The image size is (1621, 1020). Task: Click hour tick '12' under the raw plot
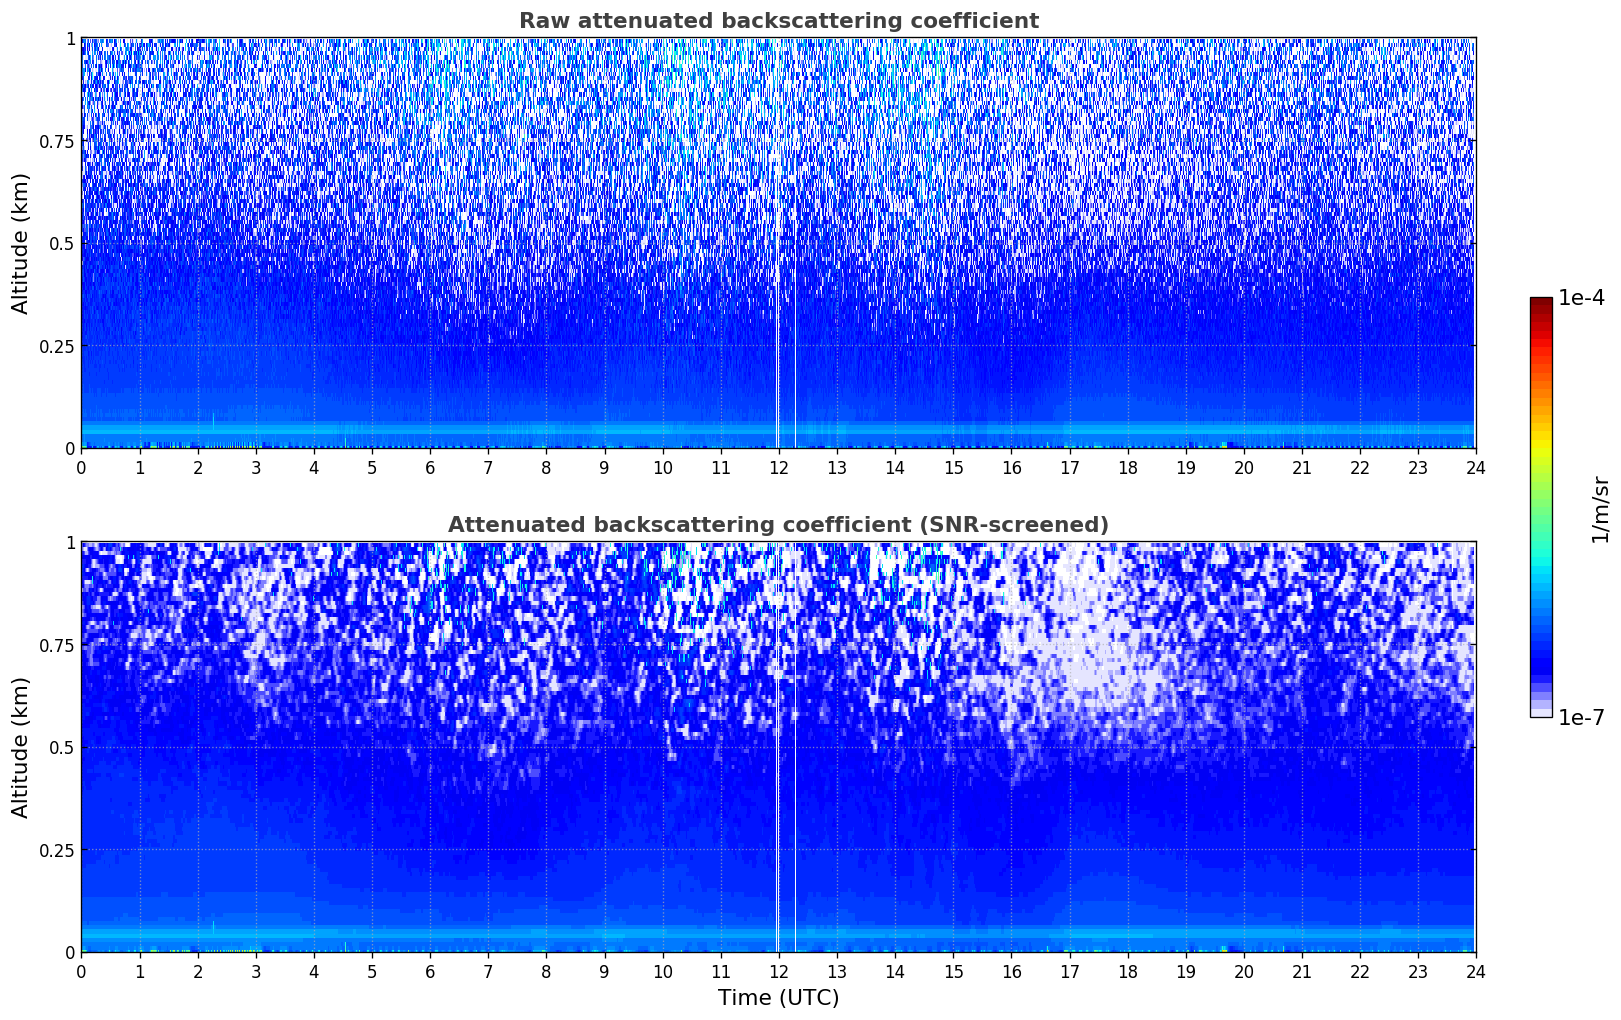[778, 467]
